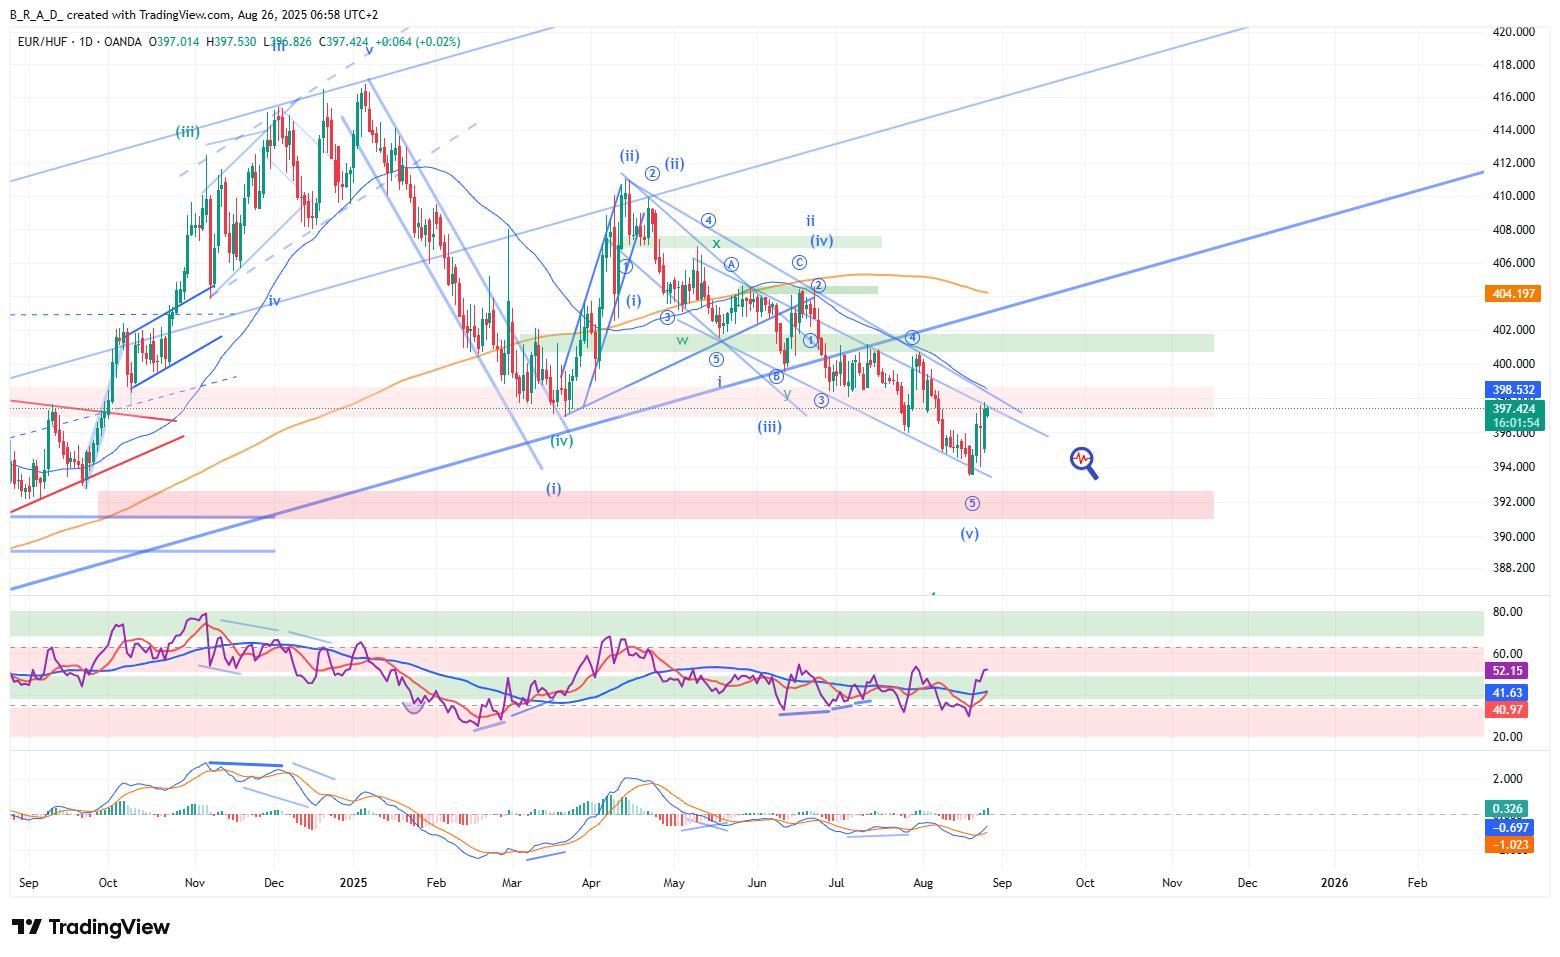Click the green 0.326 histogram tag
The width and height of the screenshot is (1560, 957).
click(1507, 808)
